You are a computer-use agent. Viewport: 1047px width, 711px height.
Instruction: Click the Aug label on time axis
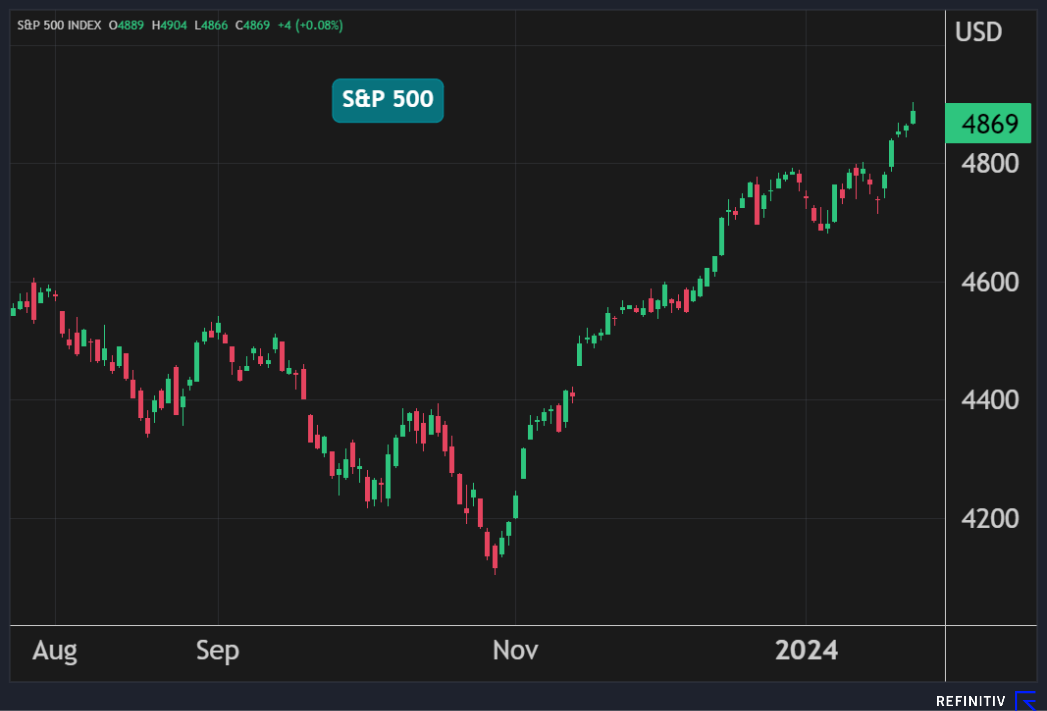coord(54,651)
